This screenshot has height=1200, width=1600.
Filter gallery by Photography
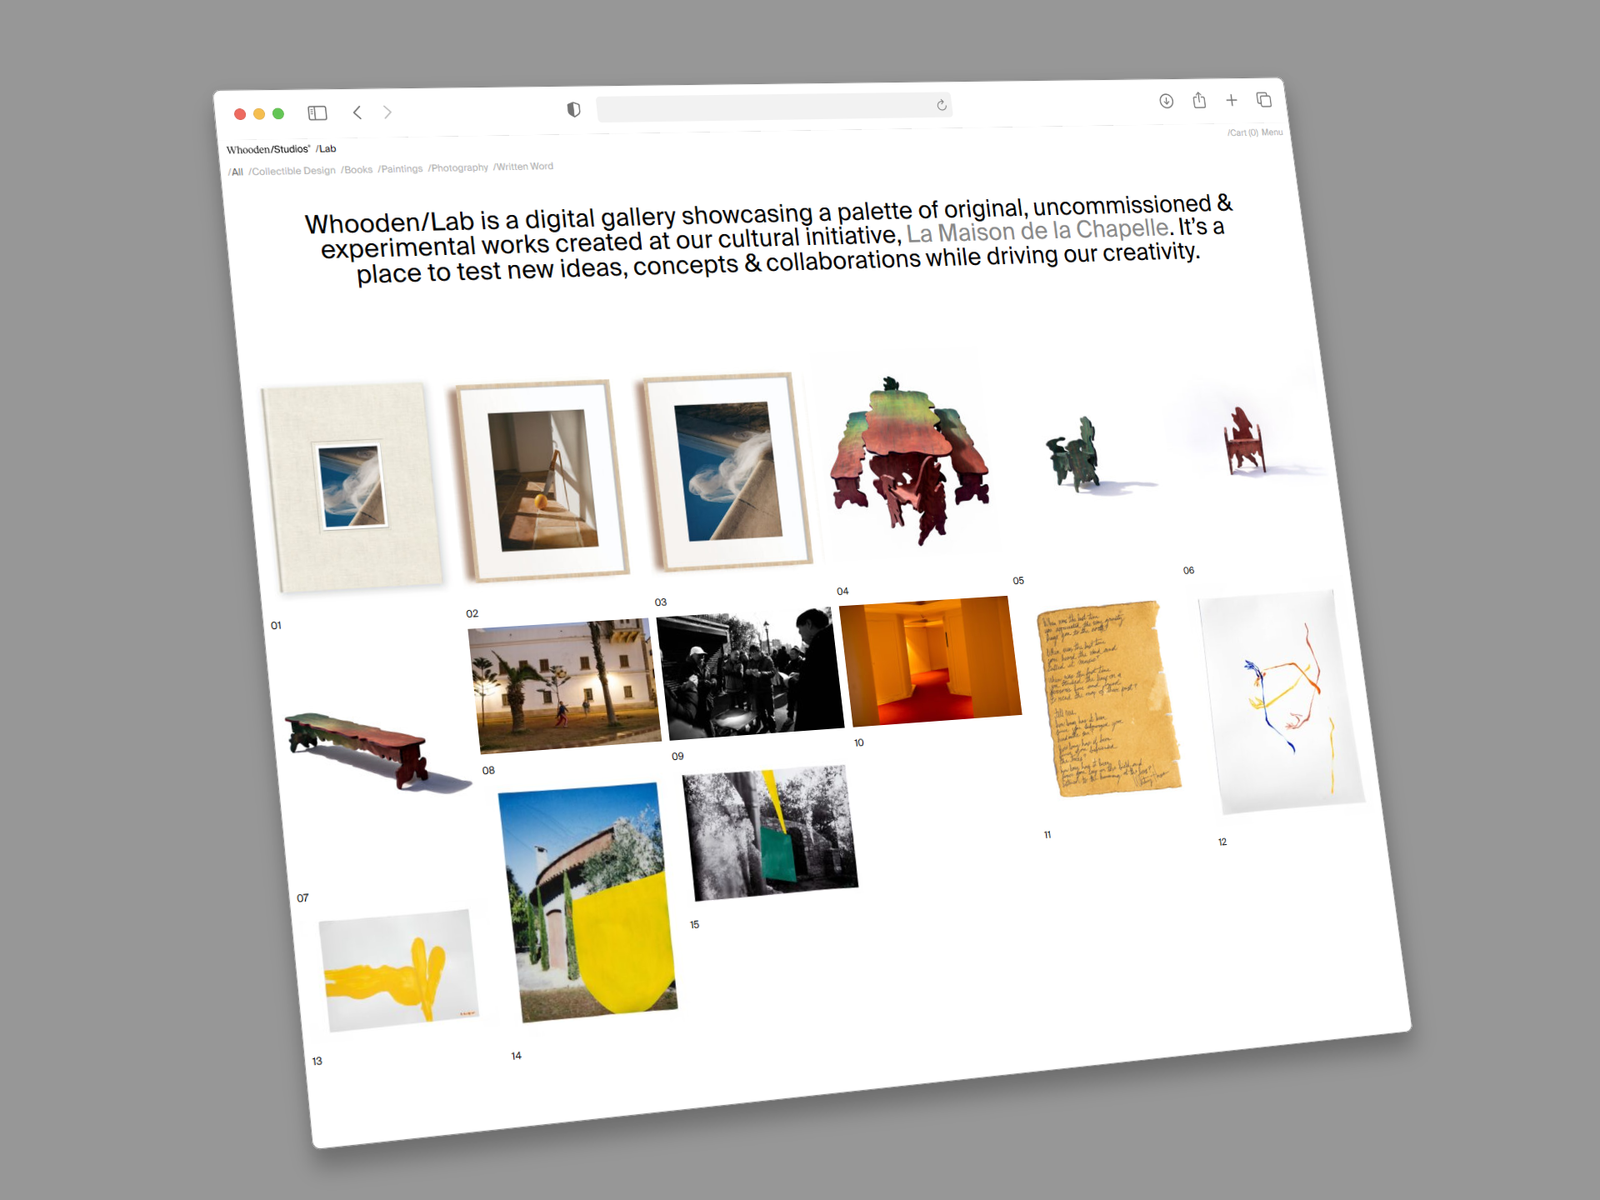pyautogui.click(x=458, y=168)
